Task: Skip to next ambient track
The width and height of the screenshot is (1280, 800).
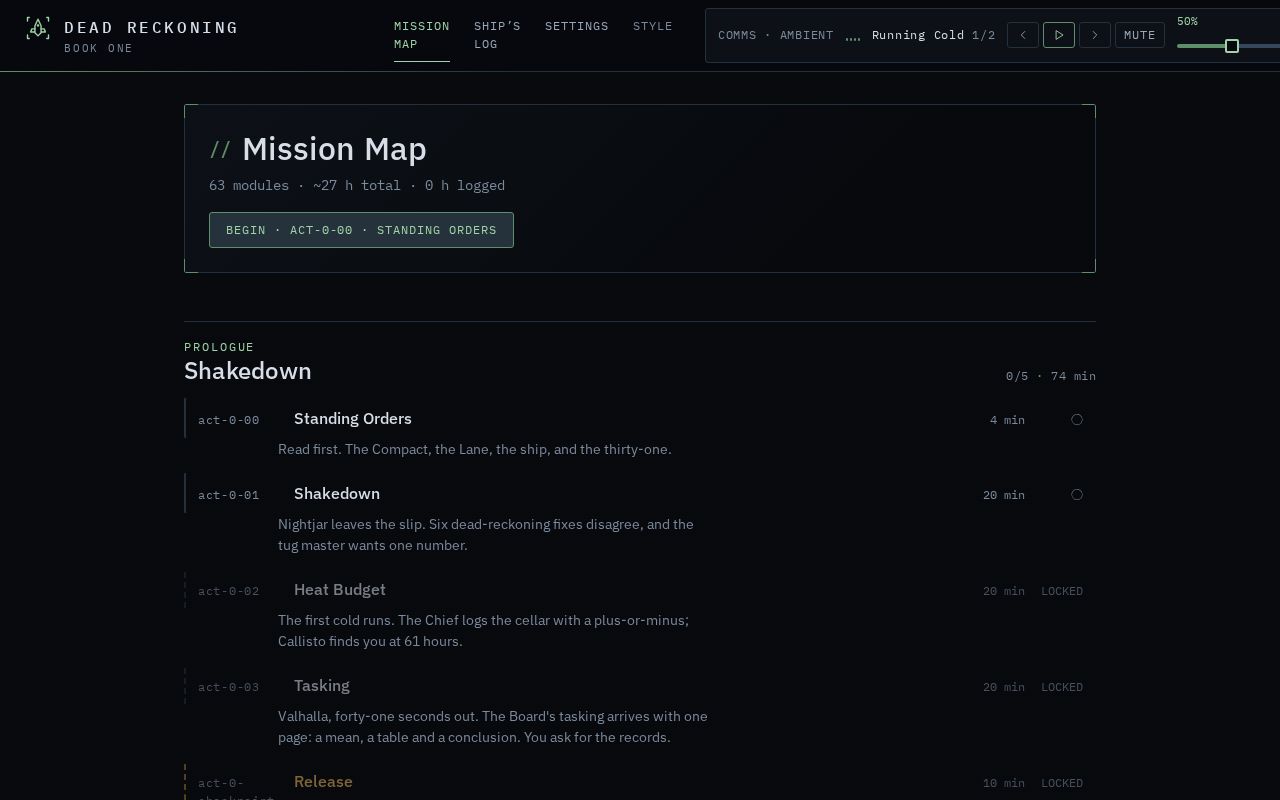Action: 1095,35
